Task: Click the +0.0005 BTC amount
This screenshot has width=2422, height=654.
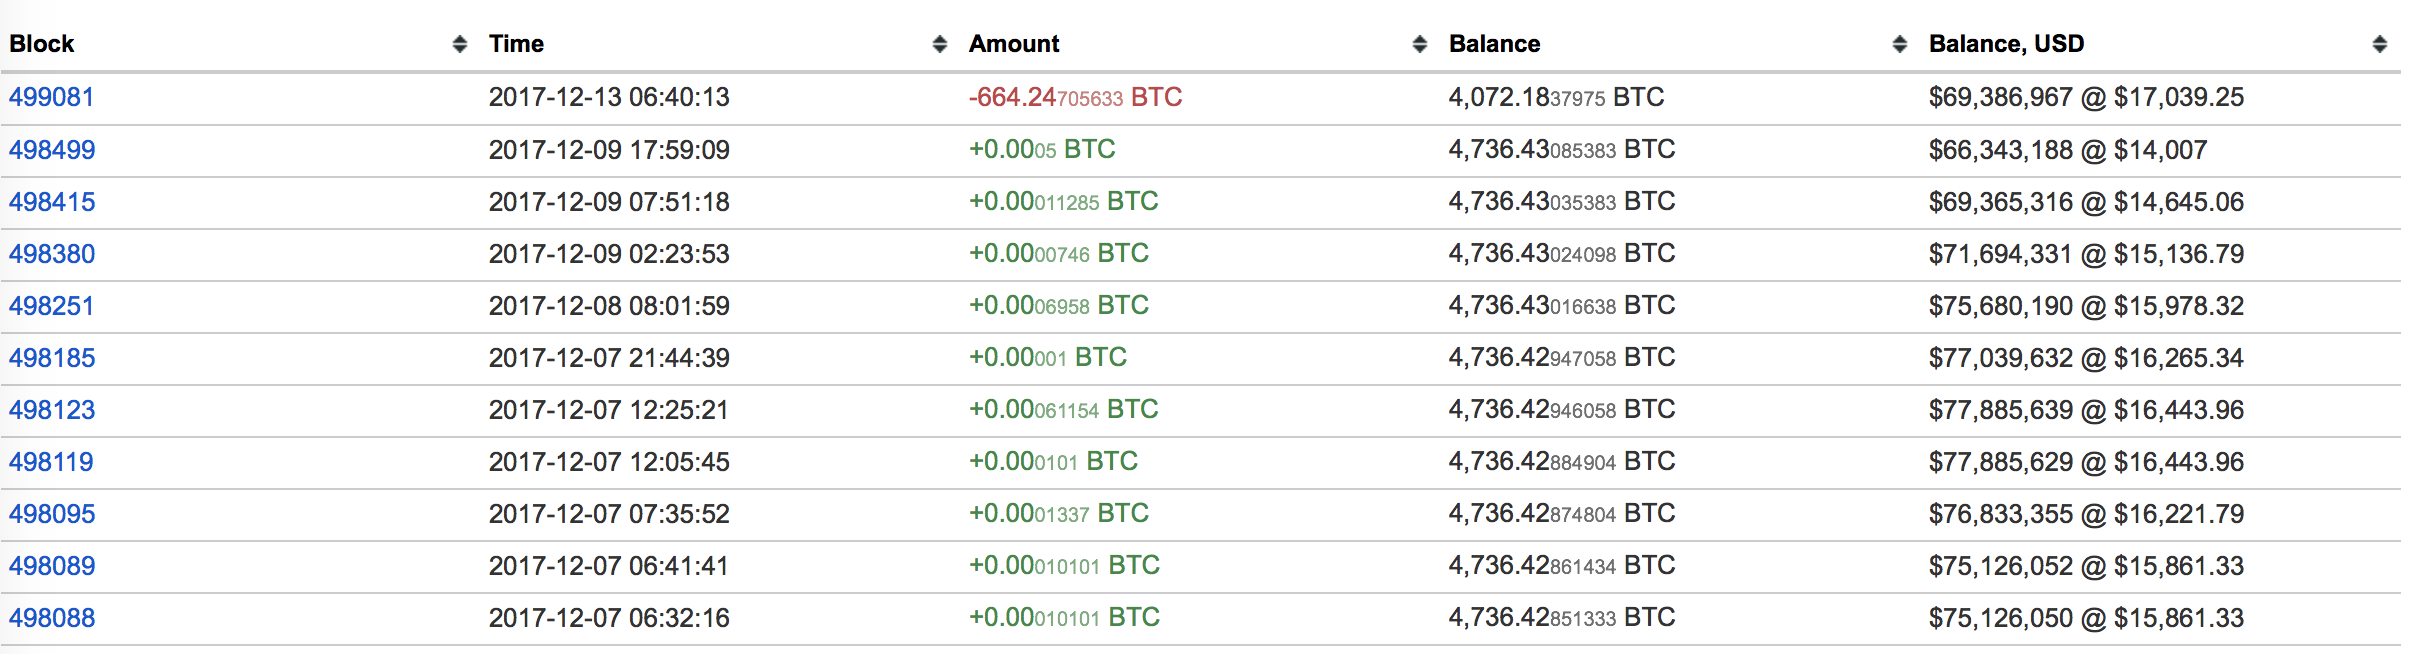Action: pyautogui.click(x=1042, y=149)
